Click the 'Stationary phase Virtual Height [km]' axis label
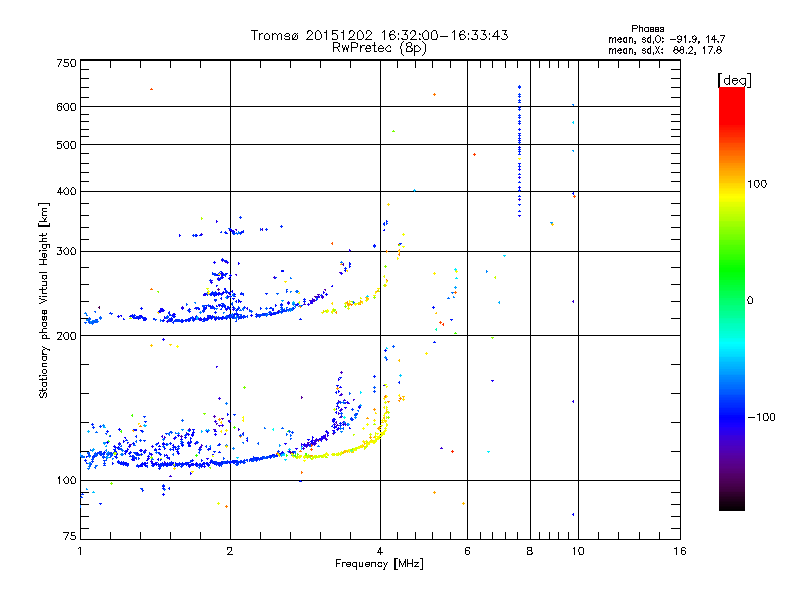 click(x=44, y=301)
